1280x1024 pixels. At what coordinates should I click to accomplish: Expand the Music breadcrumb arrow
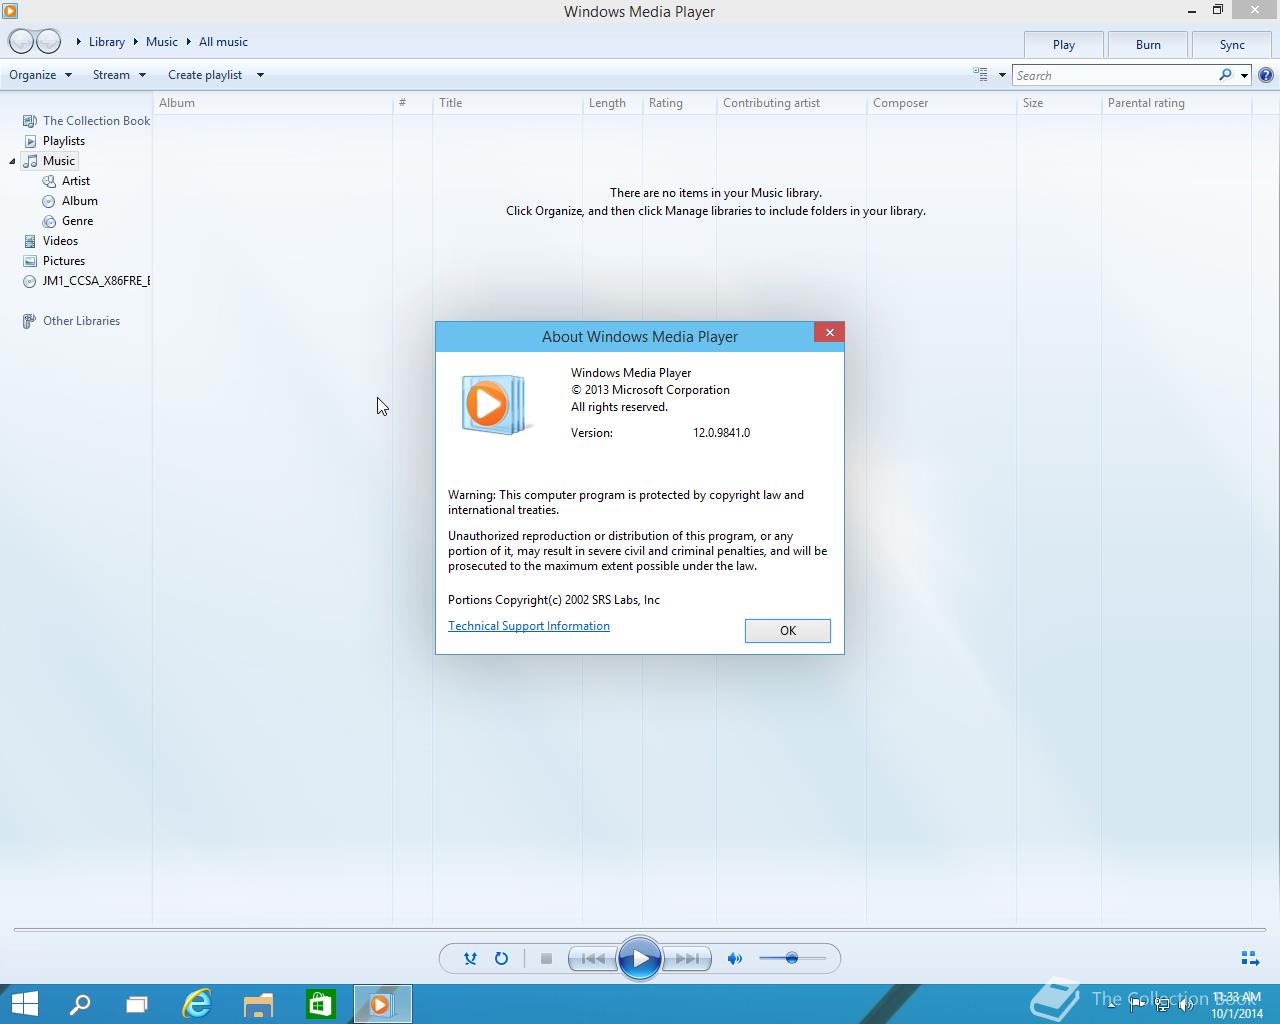[188, 42]
